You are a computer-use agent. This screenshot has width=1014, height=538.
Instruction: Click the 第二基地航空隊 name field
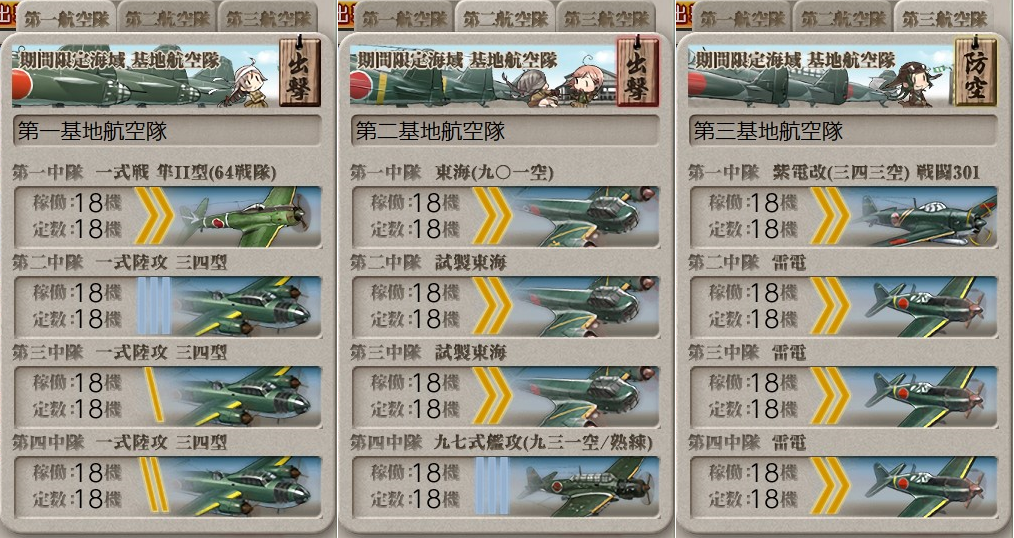(x=505, y=131)
